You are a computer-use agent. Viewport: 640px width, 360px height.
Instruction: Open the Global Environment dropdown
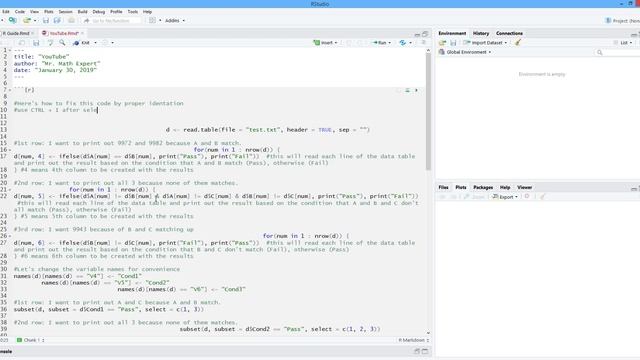click(x=465, y=52)
